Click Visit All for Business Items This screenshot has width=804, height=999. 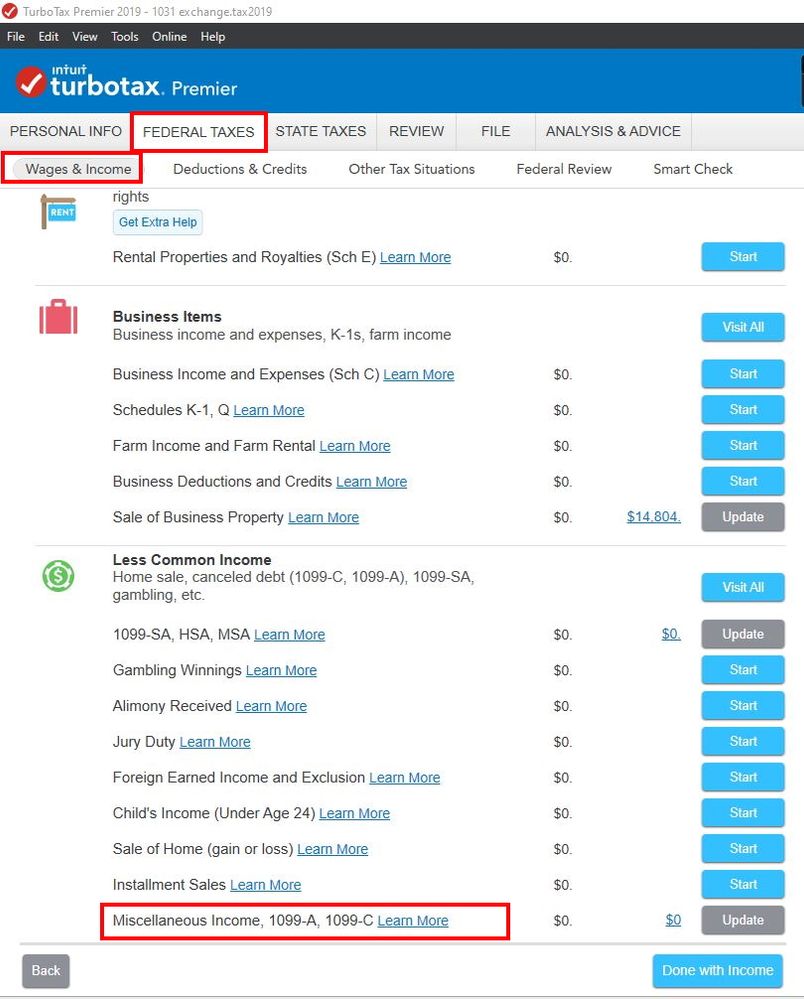point(743,327)
